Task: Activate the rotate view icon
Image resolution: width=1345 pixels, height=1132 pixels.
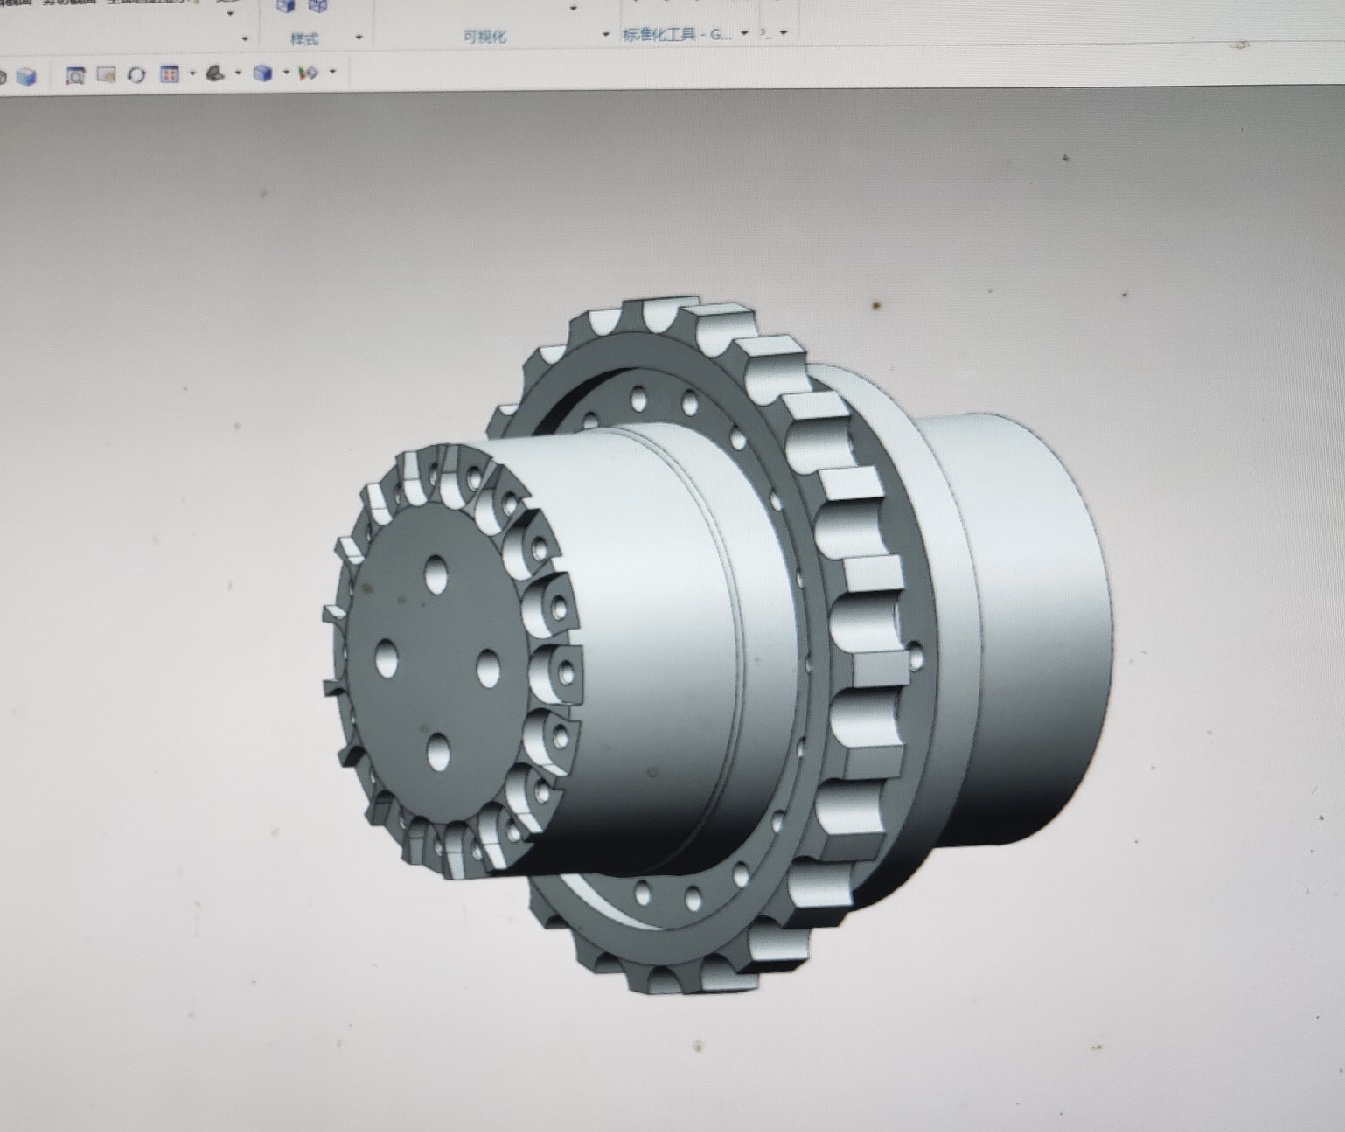Action: click(137, 75)
